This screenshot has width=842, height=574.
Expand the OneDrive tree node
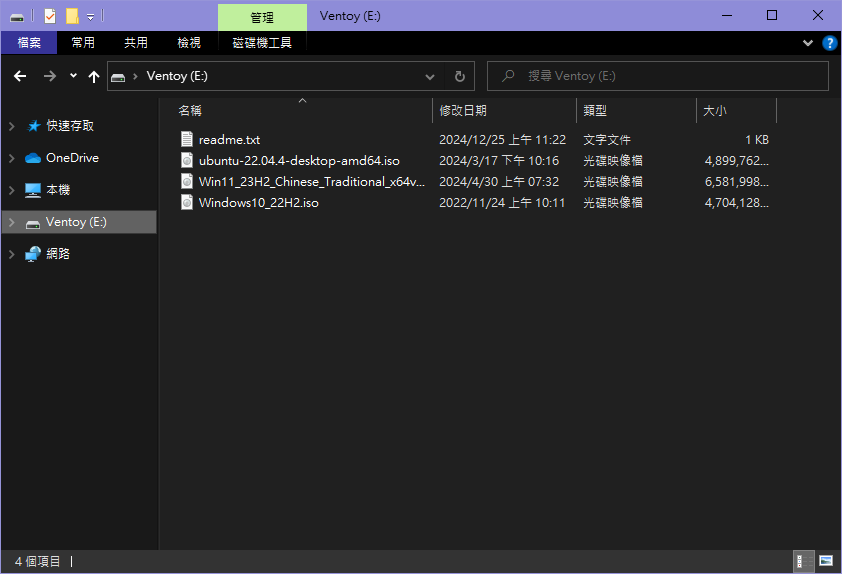pos(12,158)
